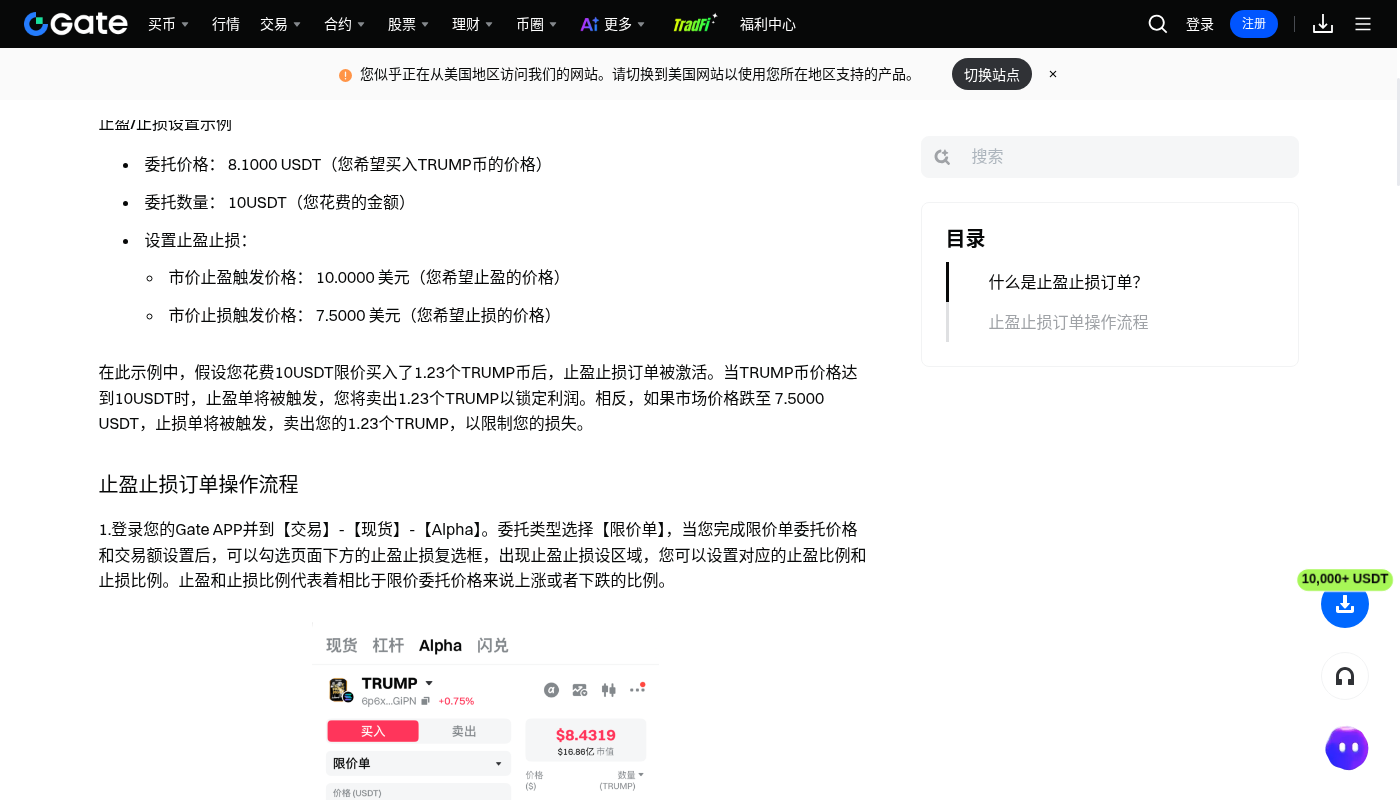
Task: Click the 委托价格: 8.1000 USDT bullet
Action: 346,164
